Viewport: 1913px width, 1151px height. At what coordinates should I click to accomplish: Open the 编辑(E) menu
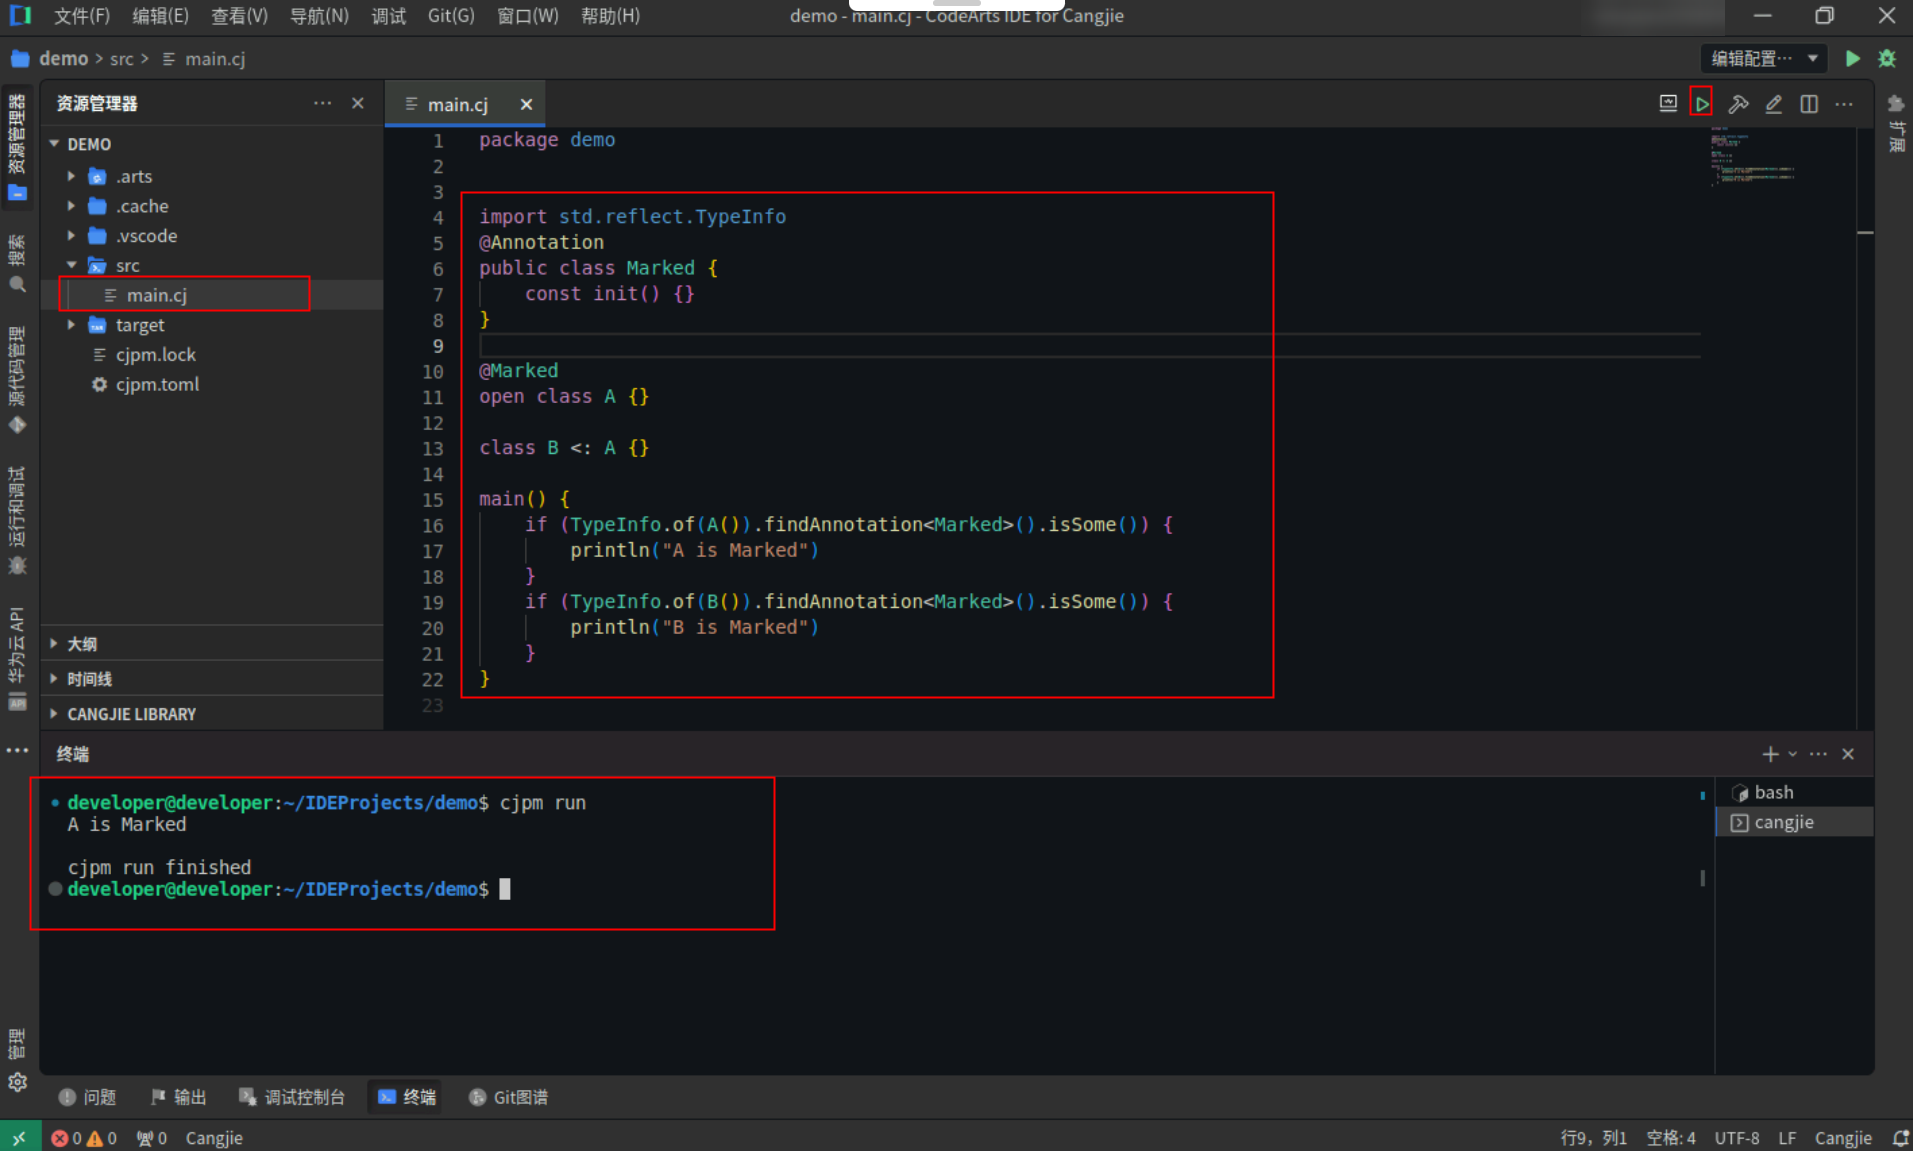pos(160,16)
